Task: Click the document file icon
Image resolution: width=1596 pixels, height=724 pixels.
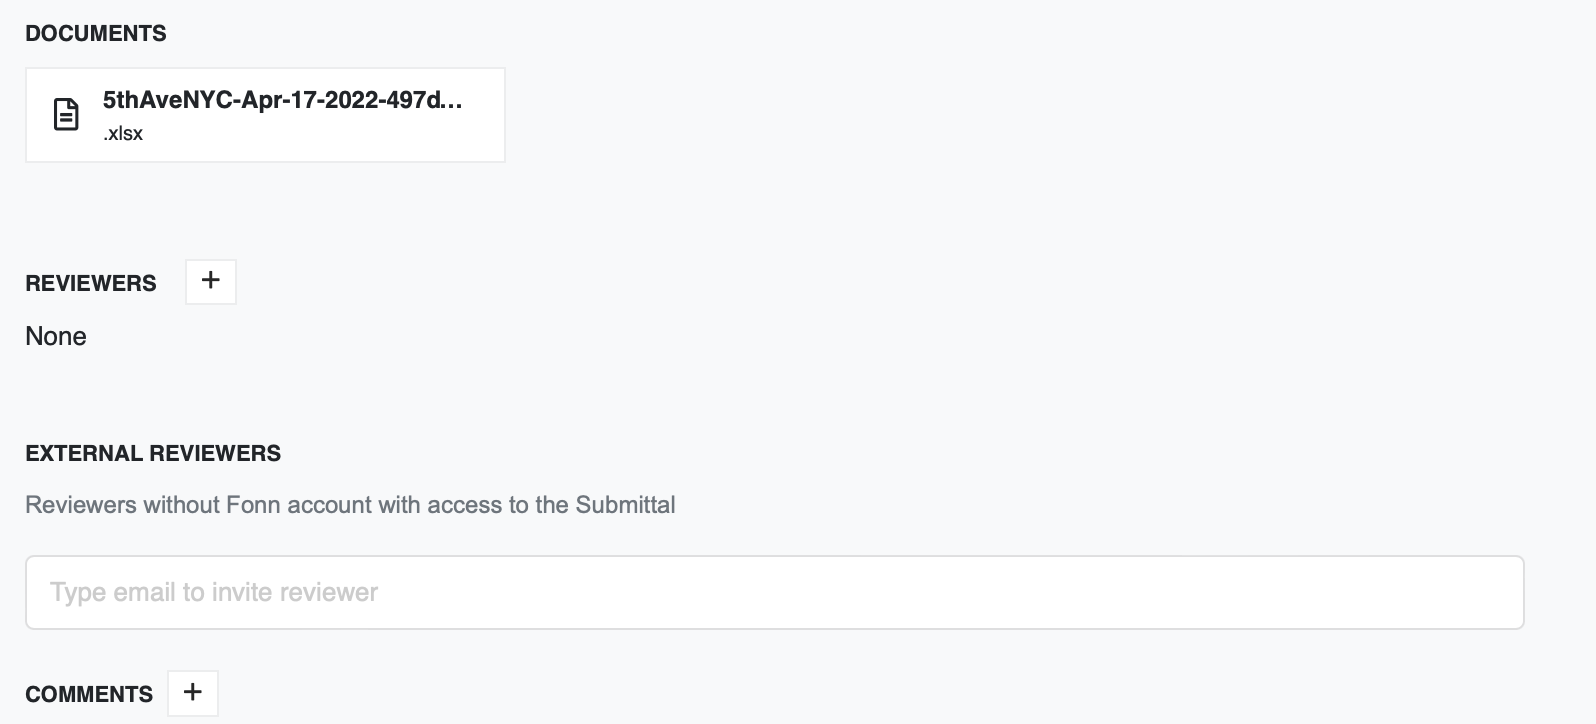Action: click(66, 115)
